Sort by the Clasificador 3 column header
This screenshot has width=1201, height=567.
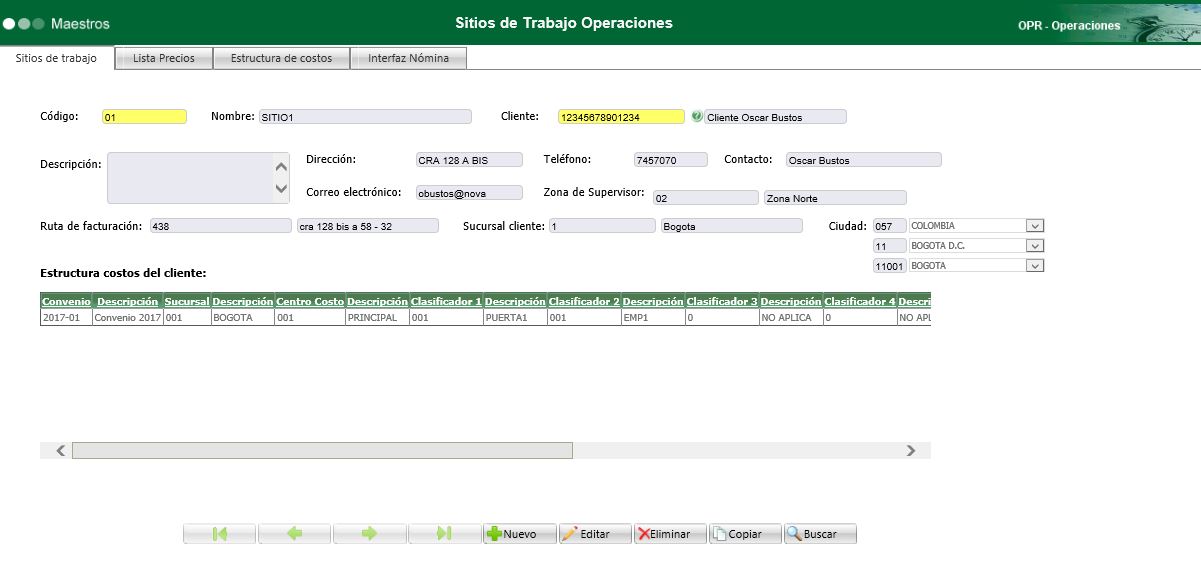(722, 301)
